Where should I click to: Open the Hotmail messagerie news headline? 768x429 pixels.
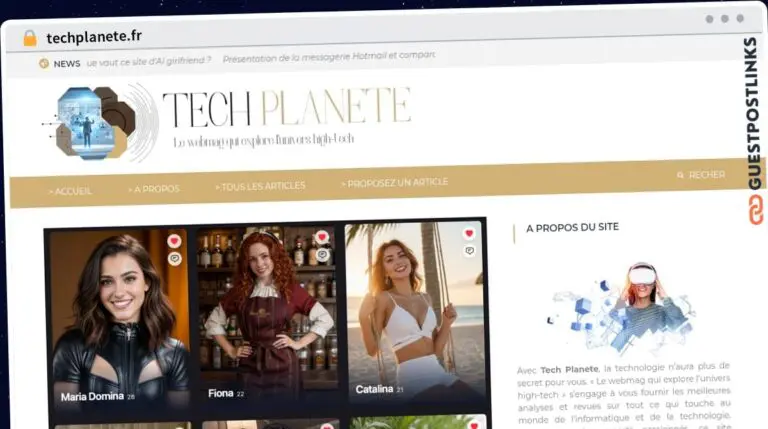pyautogui.click(x=329, y=57)
